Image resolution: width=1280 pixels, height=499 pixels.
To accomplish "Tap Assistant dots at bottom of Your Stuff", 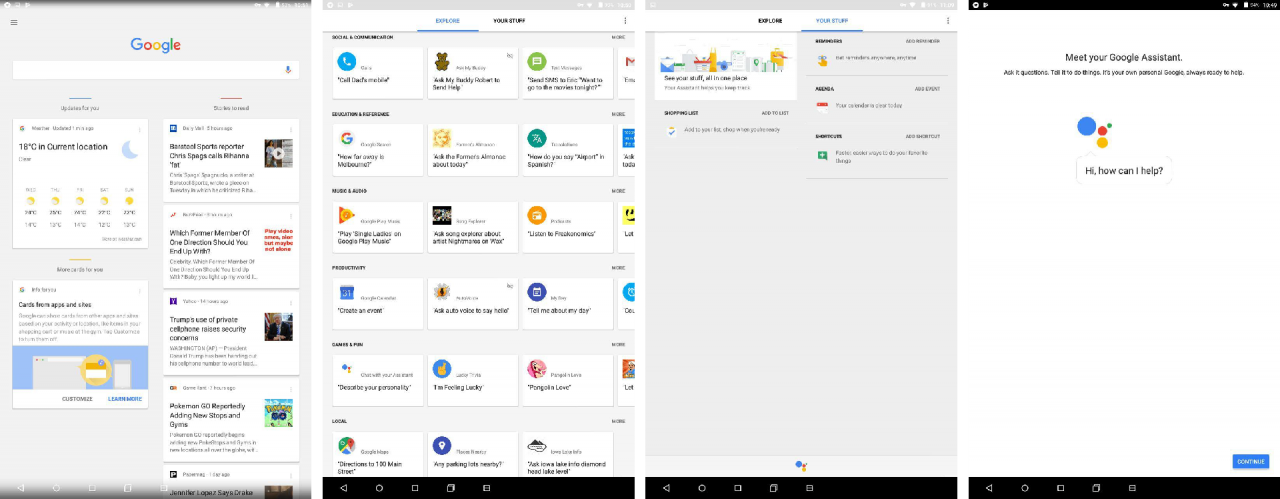I will click(801, 466).
